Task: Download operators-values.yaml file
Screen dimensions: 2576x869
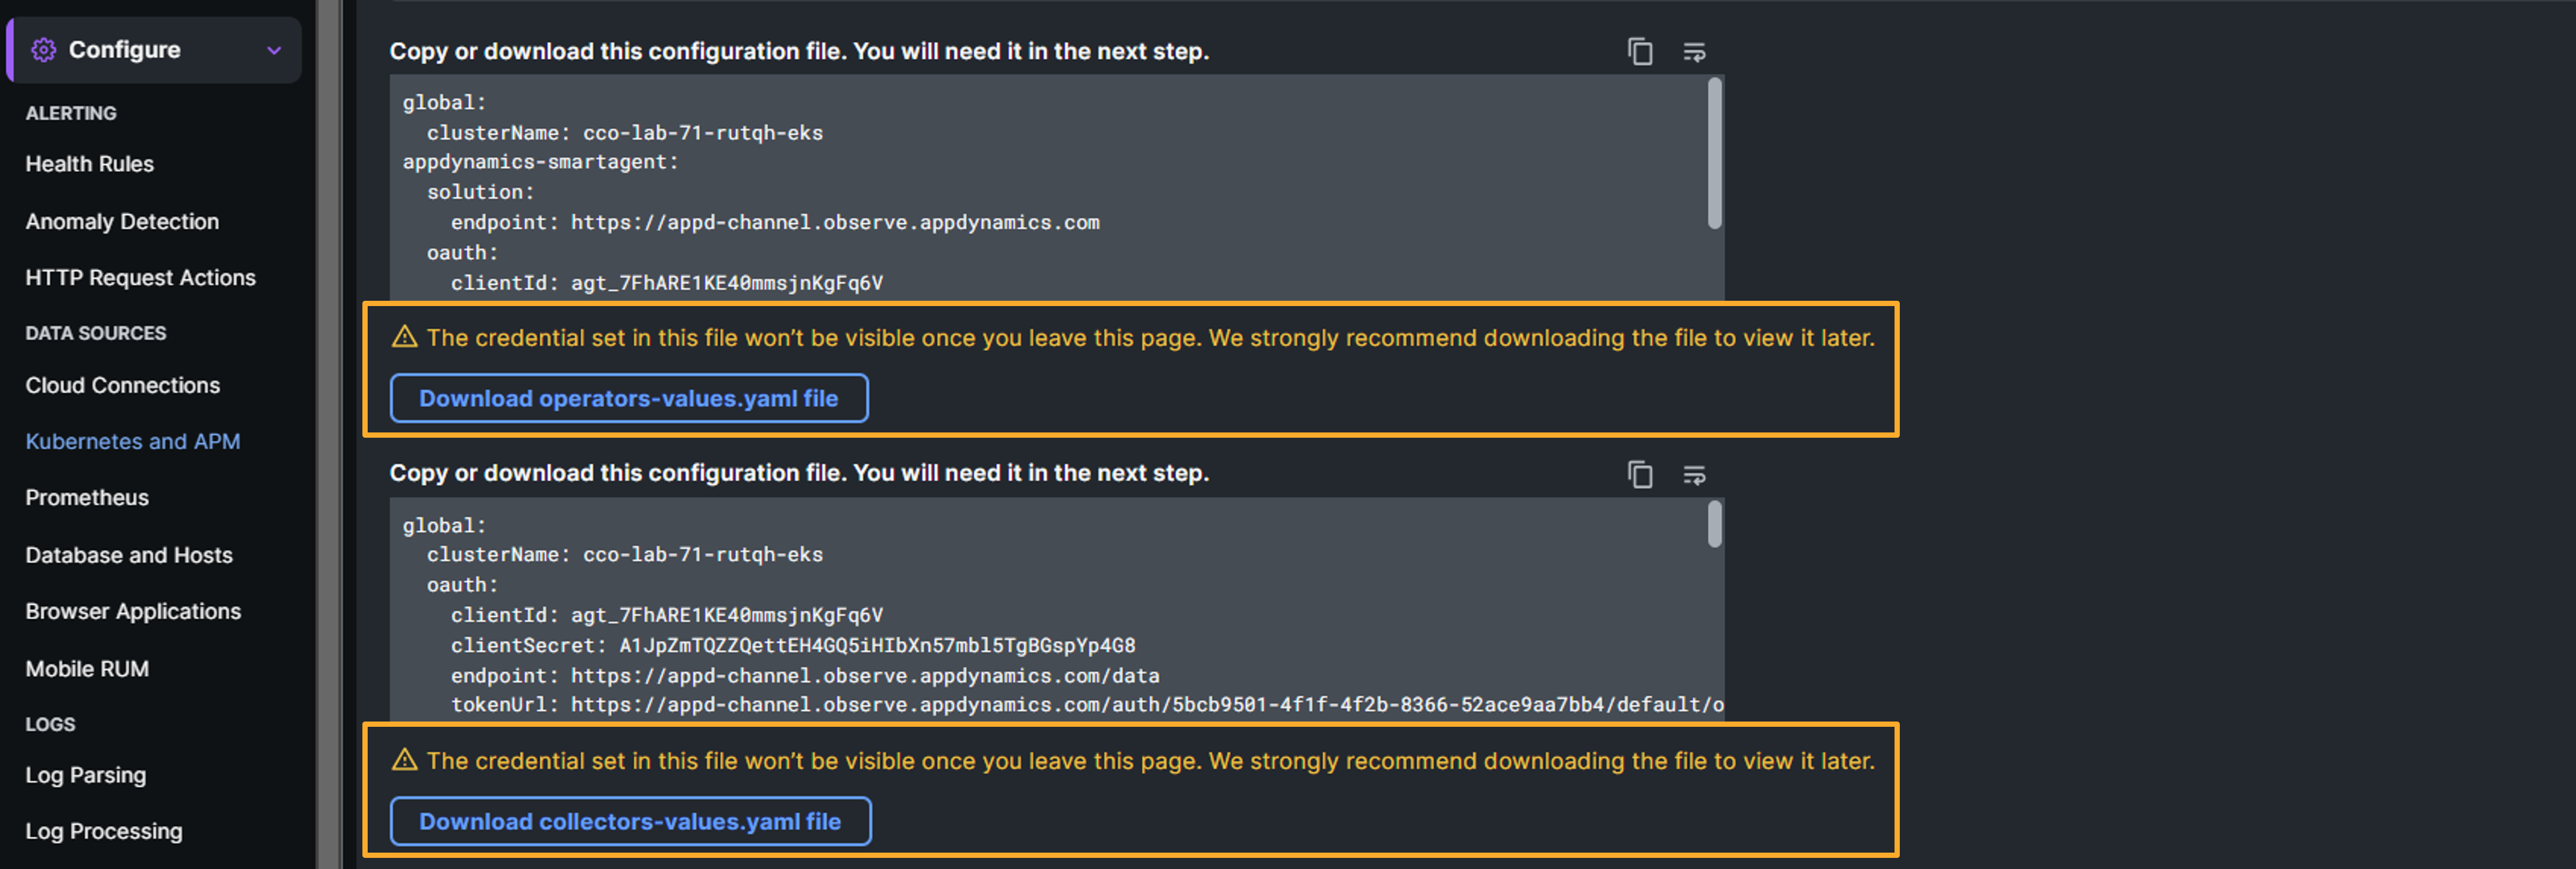Action: 628,398
